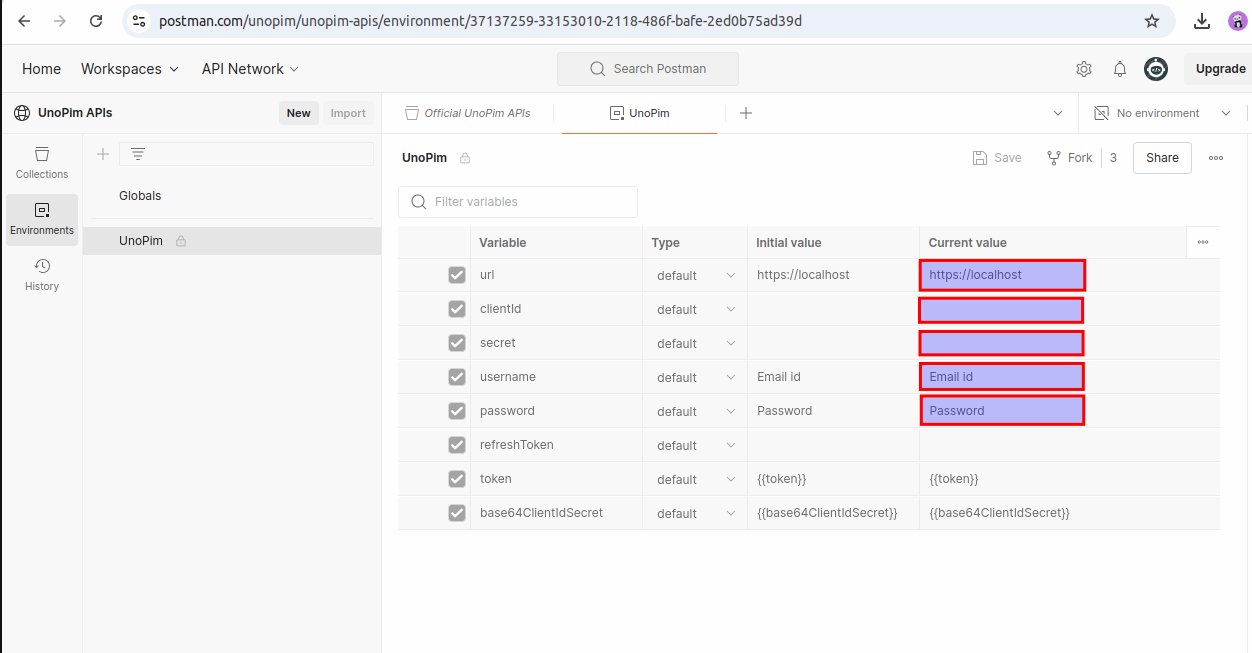Expand the open tabs chevron list
The image size is (1252, 653).
point(1058,113)
